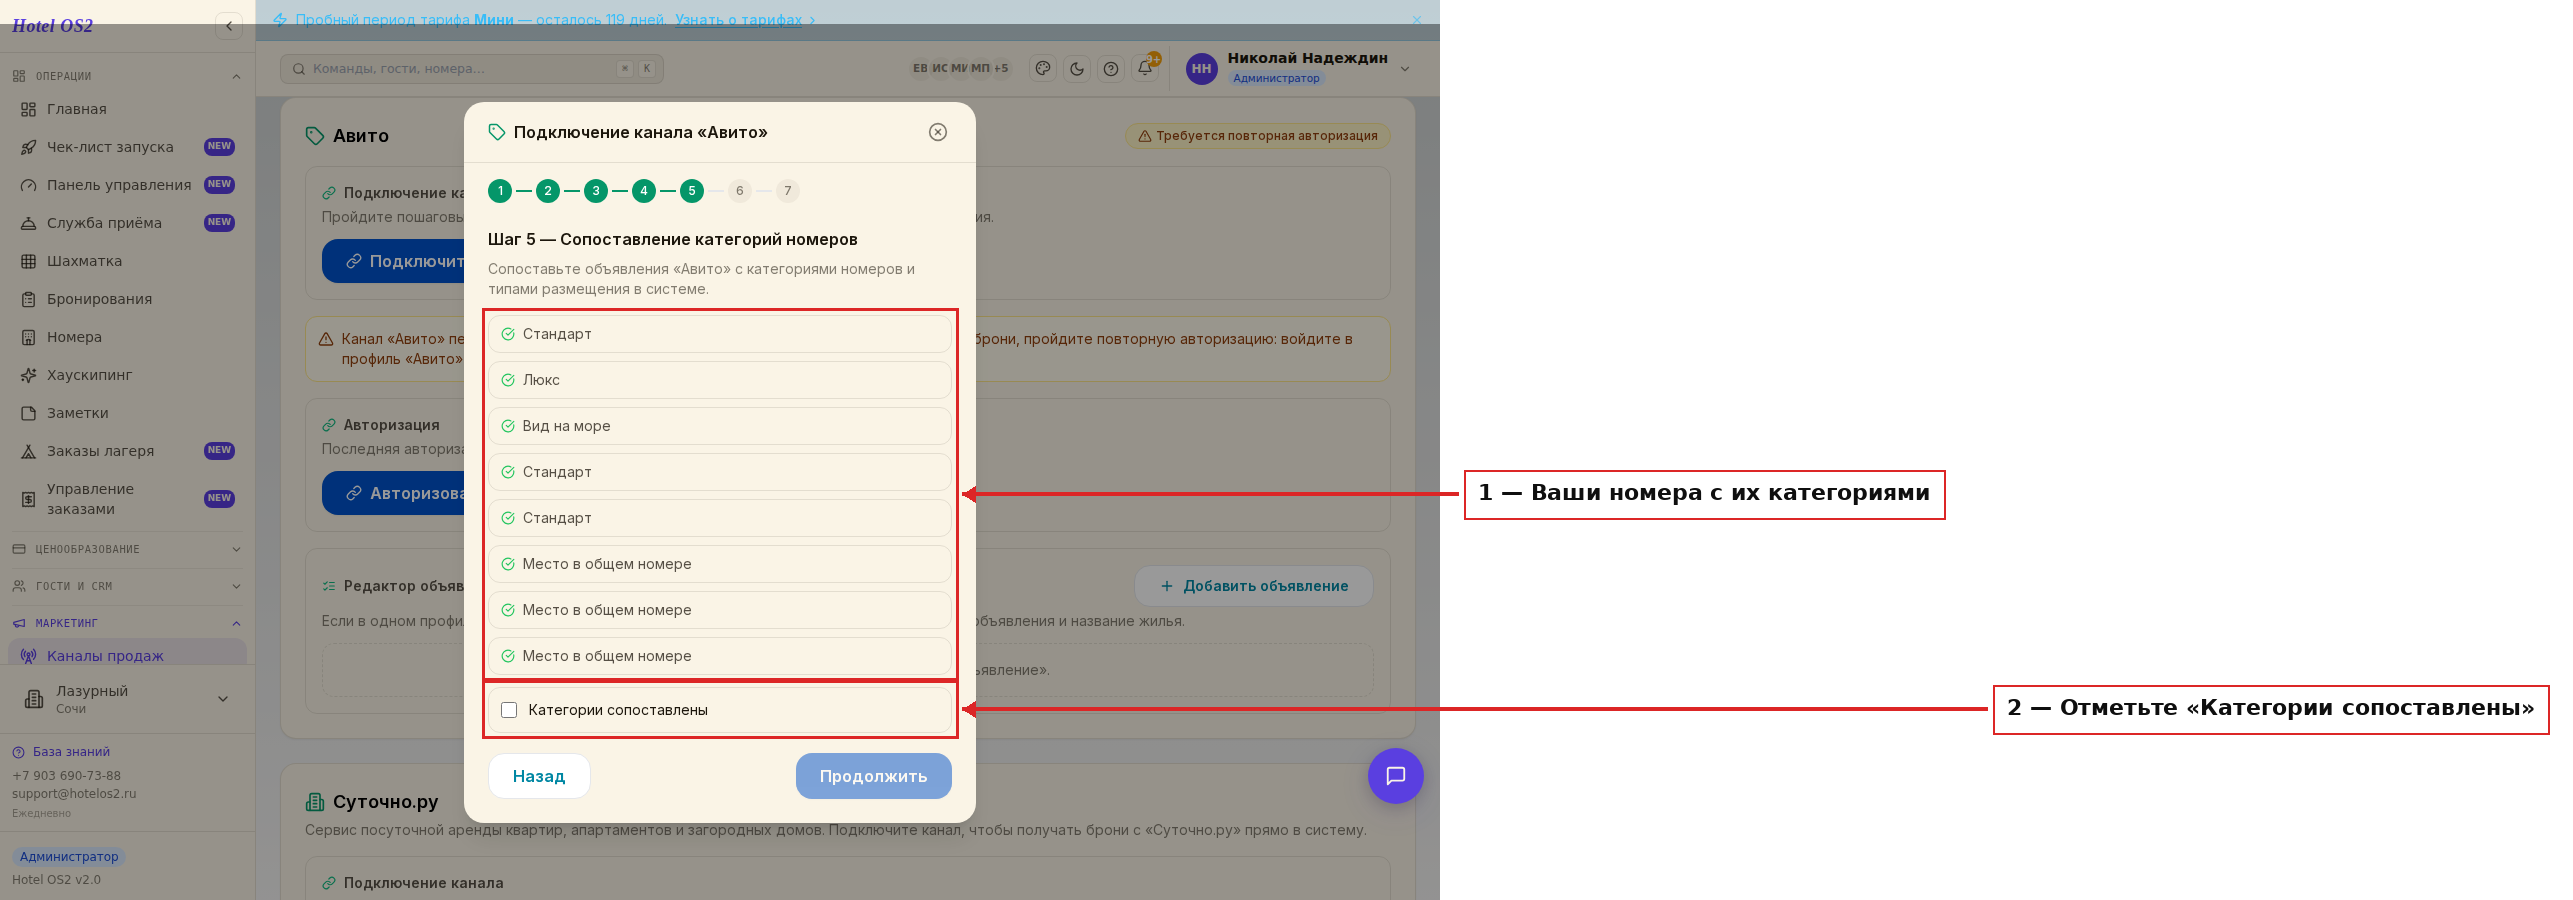The image size is (2573, 900).
Task: Open the Лазурный property switcher
Action: point(127,699)
